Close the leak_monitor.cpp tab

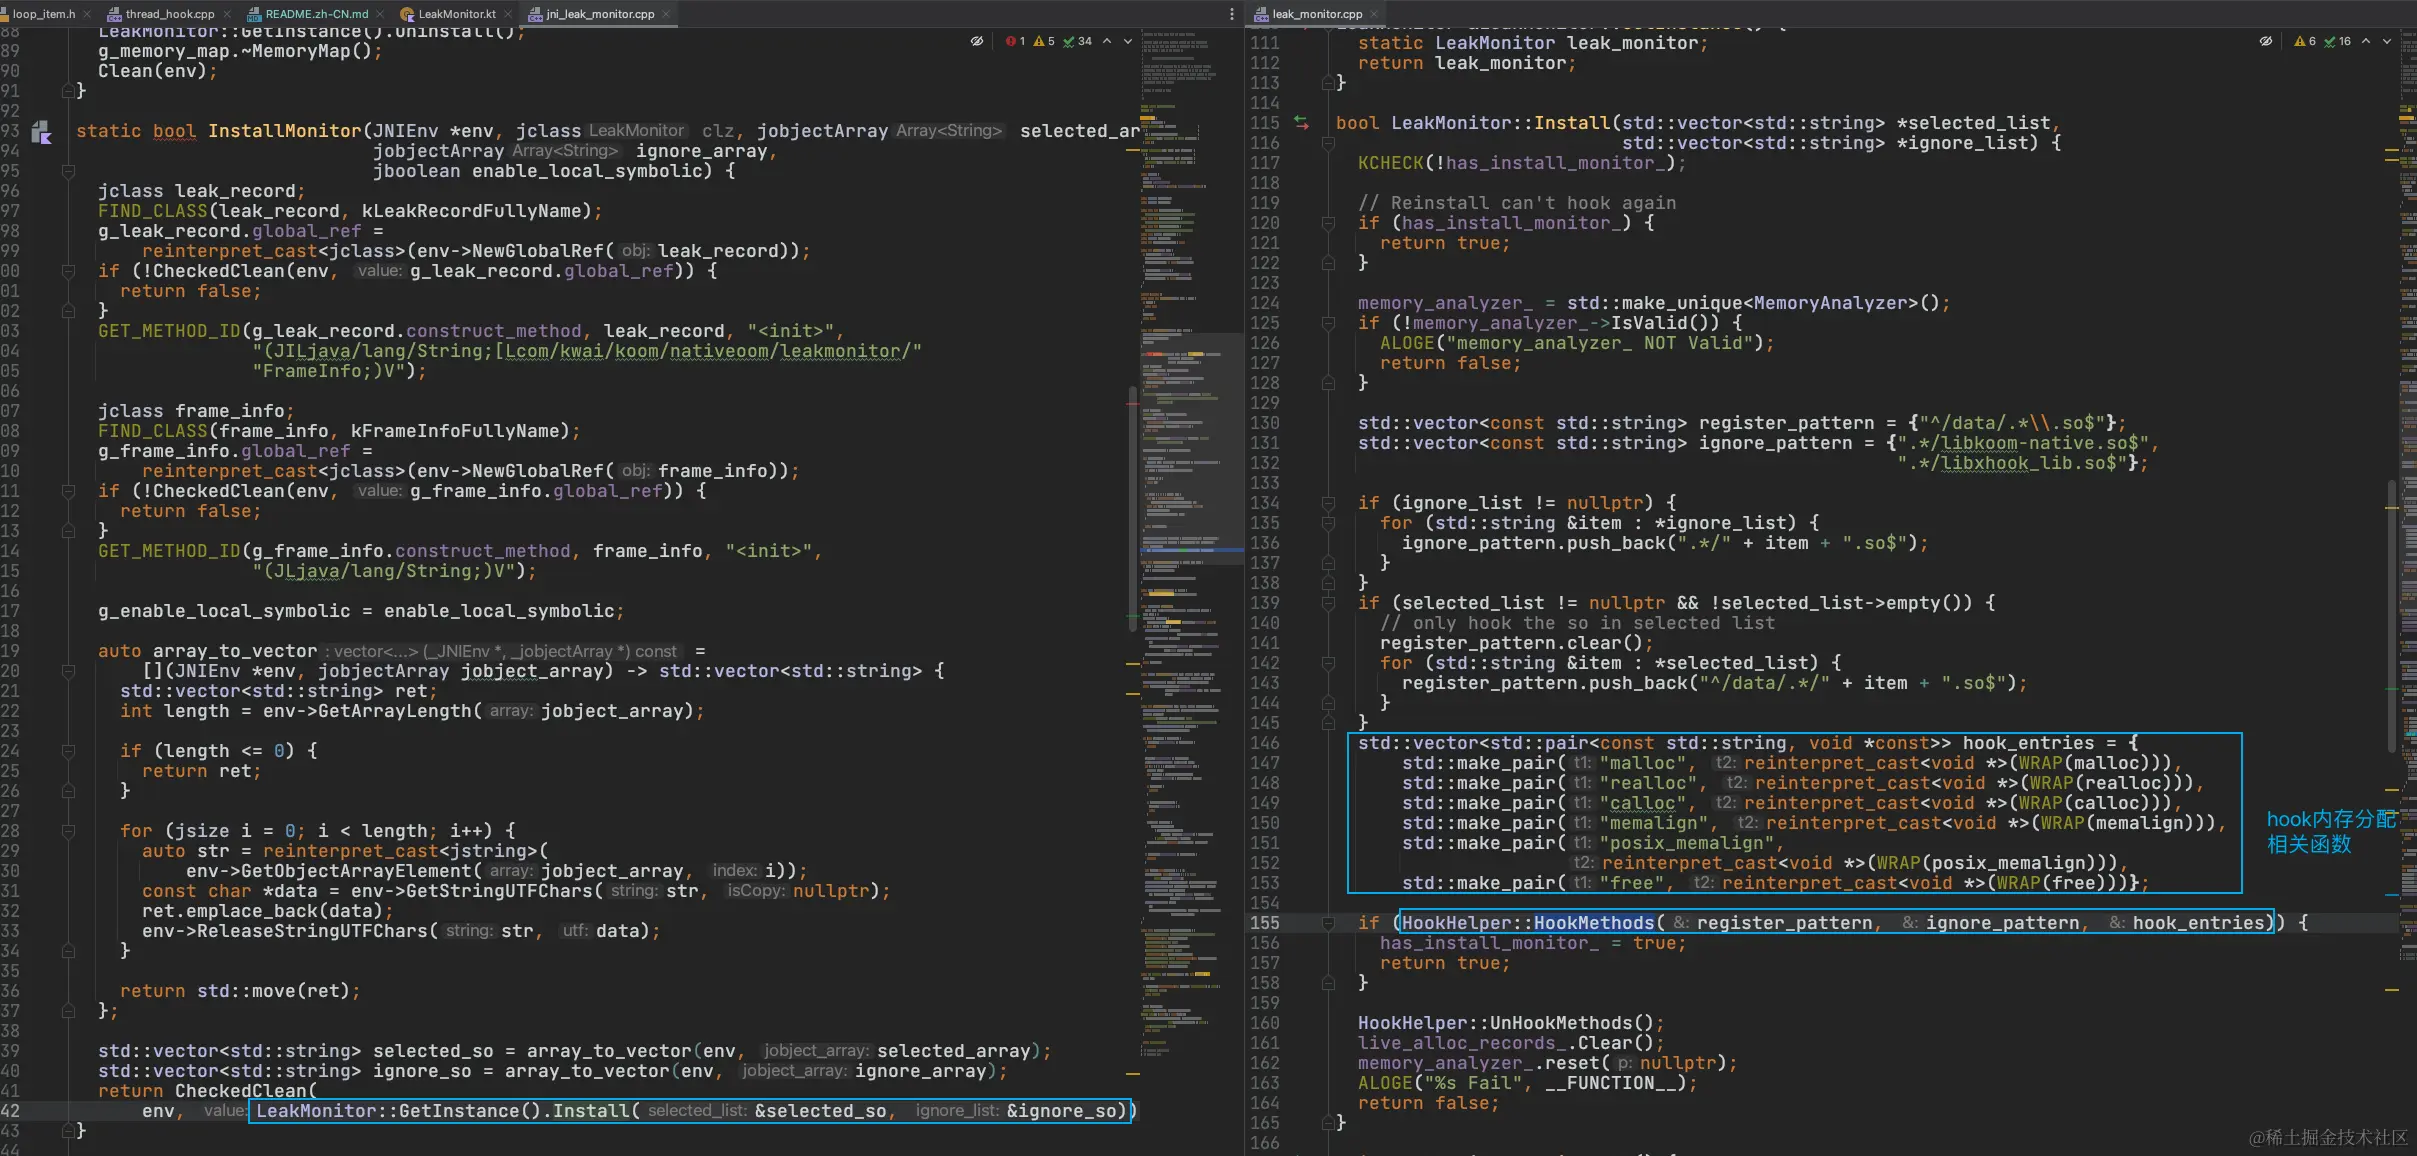(1374, 14)
